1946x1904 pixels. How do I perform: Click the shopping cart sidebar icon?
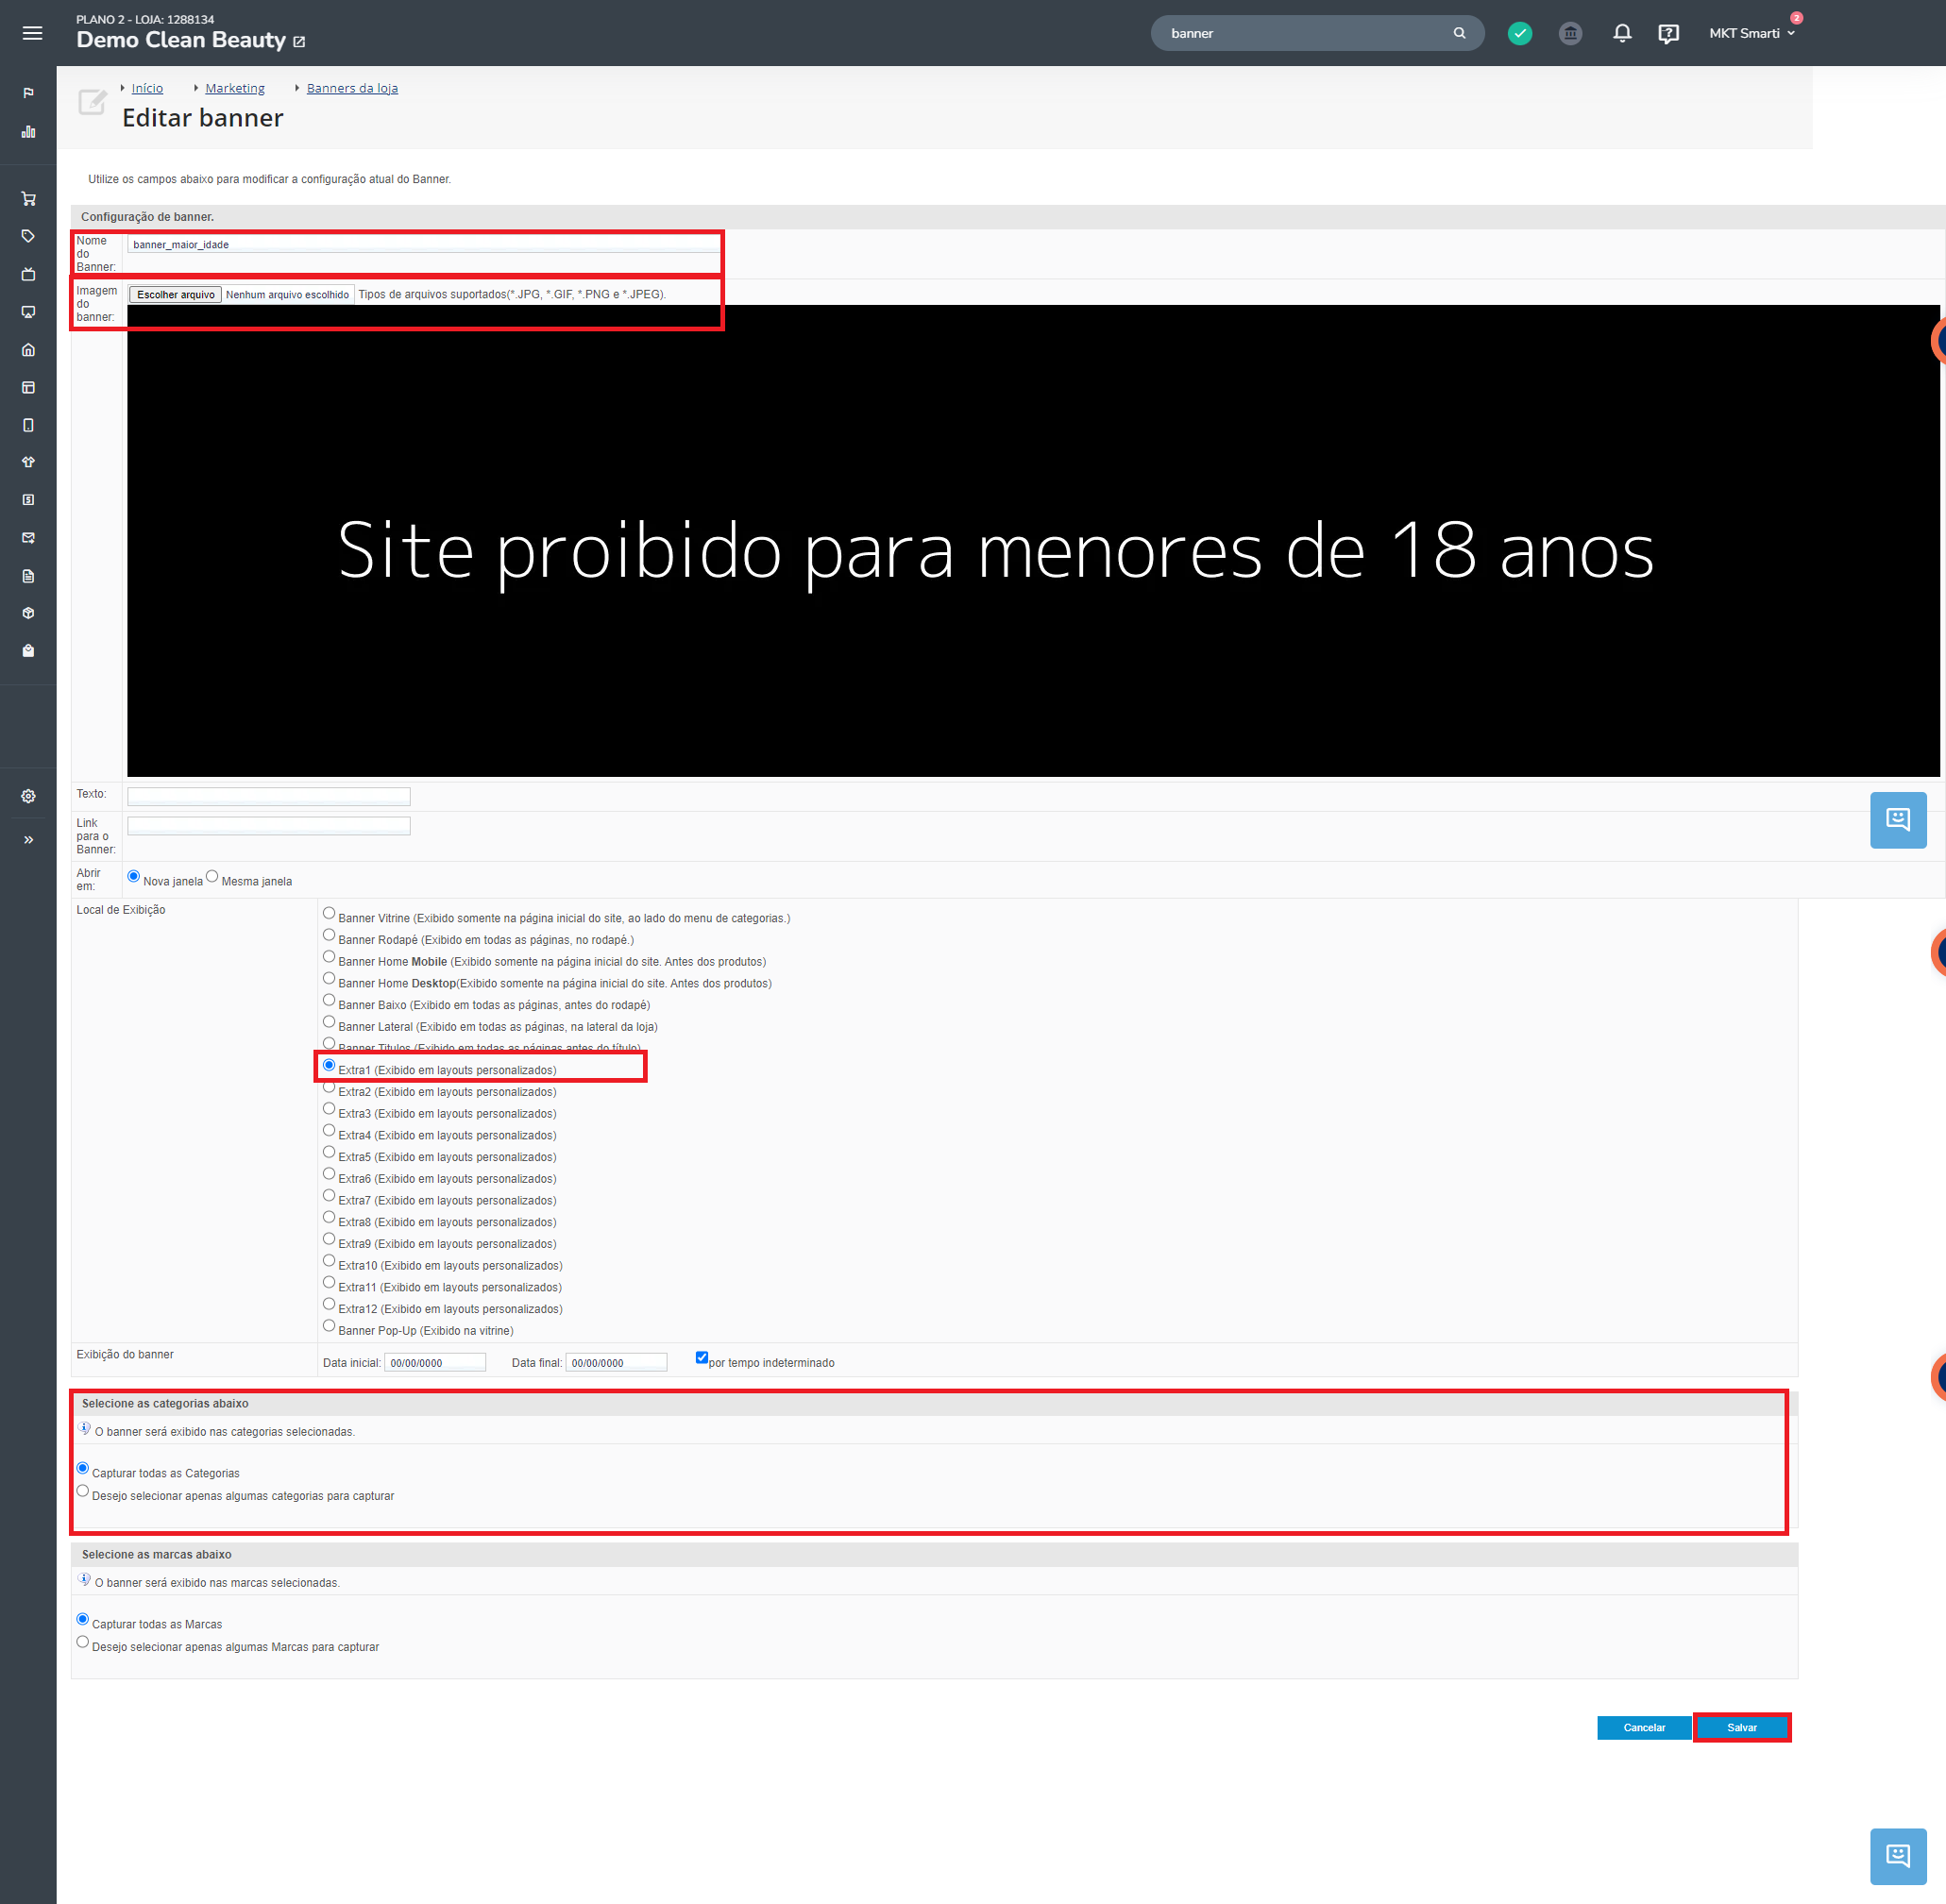click(28, 199)
